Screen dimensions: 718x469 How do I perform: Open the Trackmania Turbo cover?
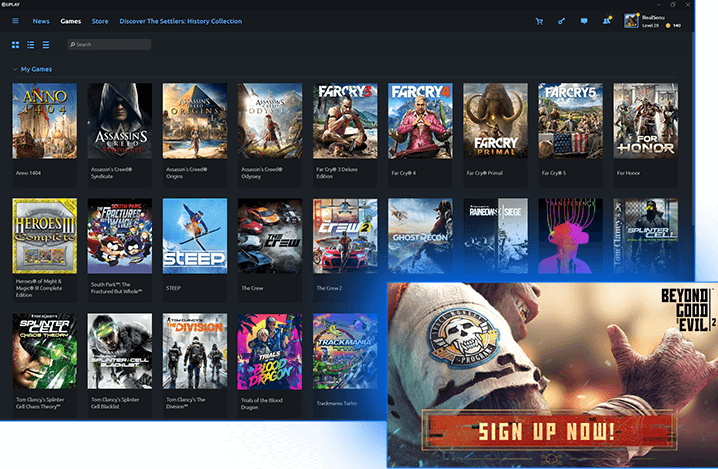point(345,351)
